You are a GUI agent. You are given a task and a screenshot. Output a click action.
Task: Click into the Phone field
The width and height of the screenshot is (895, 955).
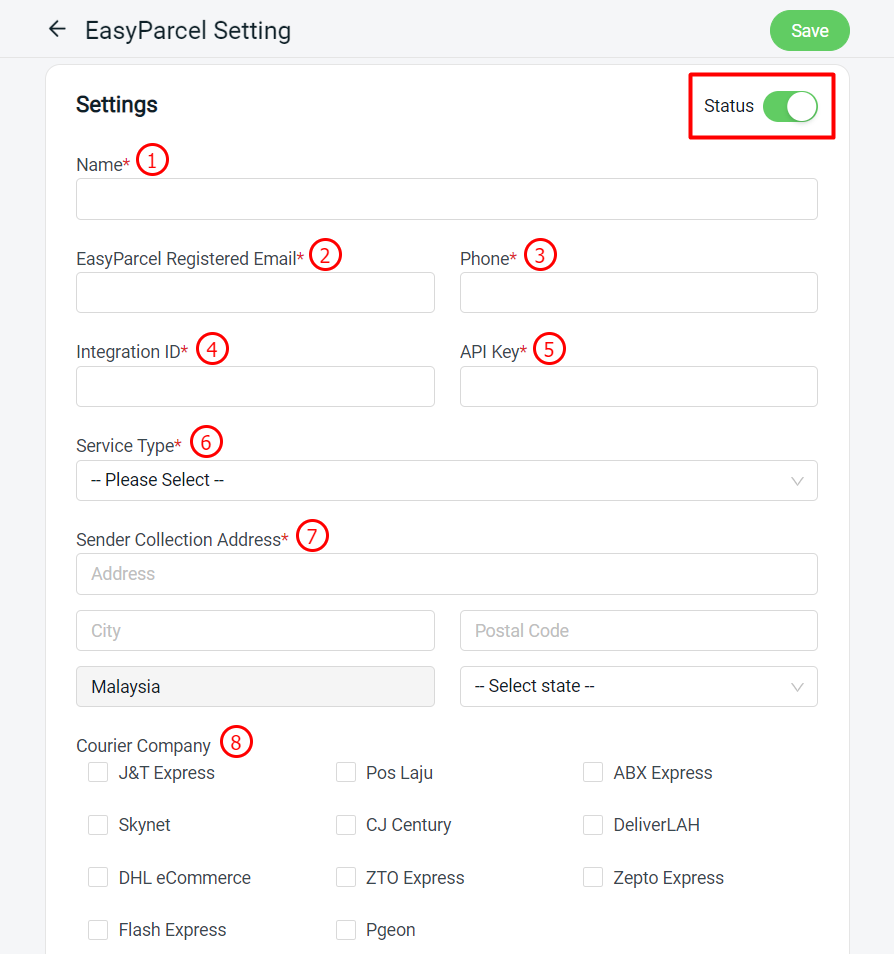(x=639, y=292)
